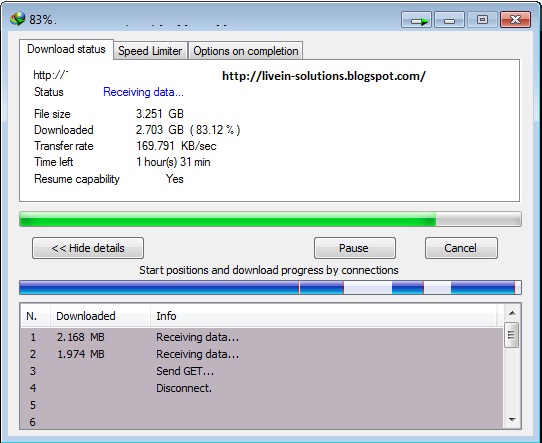Minimize the download window
Viewport: 542px width, 443px height.
[x=449, y=19]
